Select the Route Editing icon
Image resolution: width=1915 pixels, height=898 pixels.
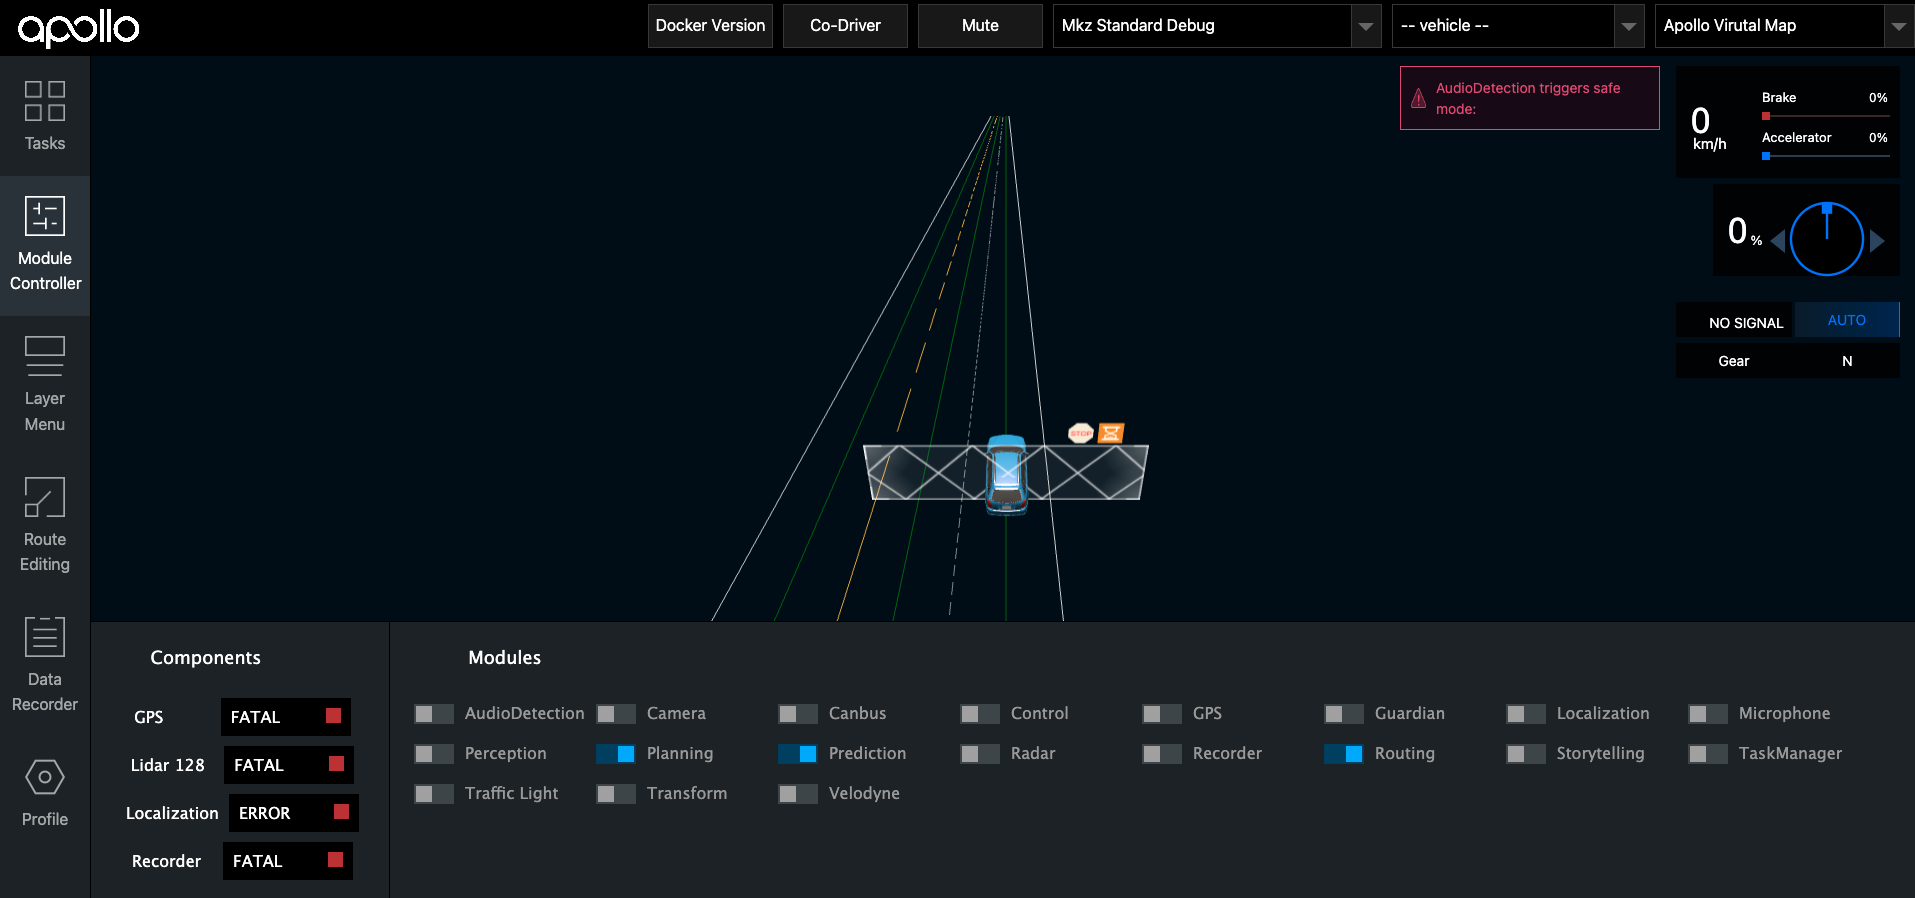point(45,497)
